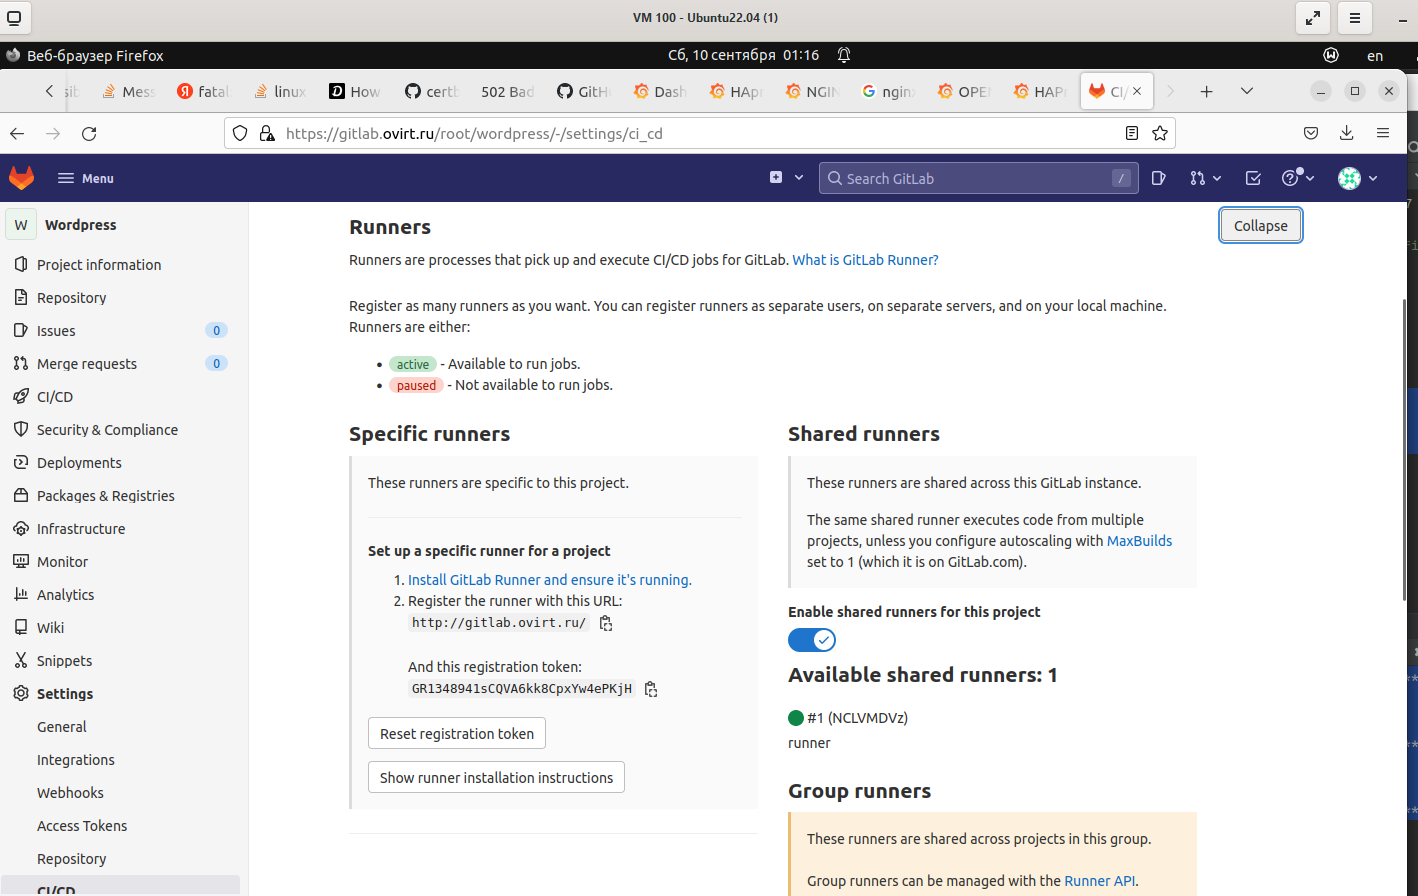Open Repository in the sidebar
This screenshot has width=1418, height=896.
pos(72,298)
